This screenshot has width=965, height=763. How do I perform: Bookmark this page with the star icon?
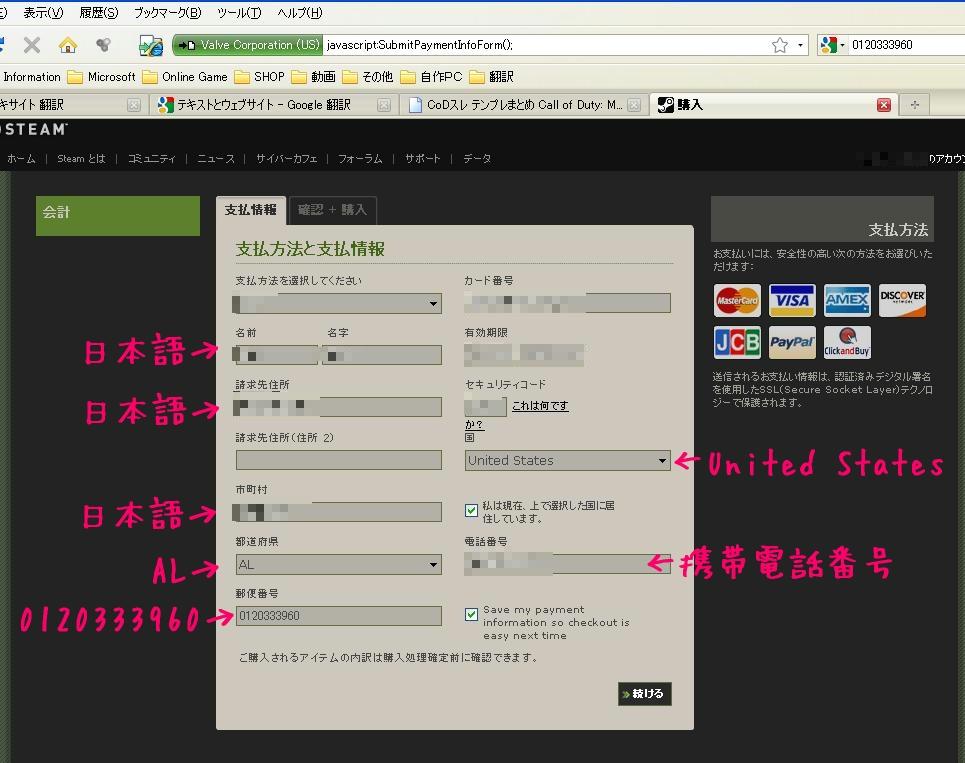click(780, 45)
